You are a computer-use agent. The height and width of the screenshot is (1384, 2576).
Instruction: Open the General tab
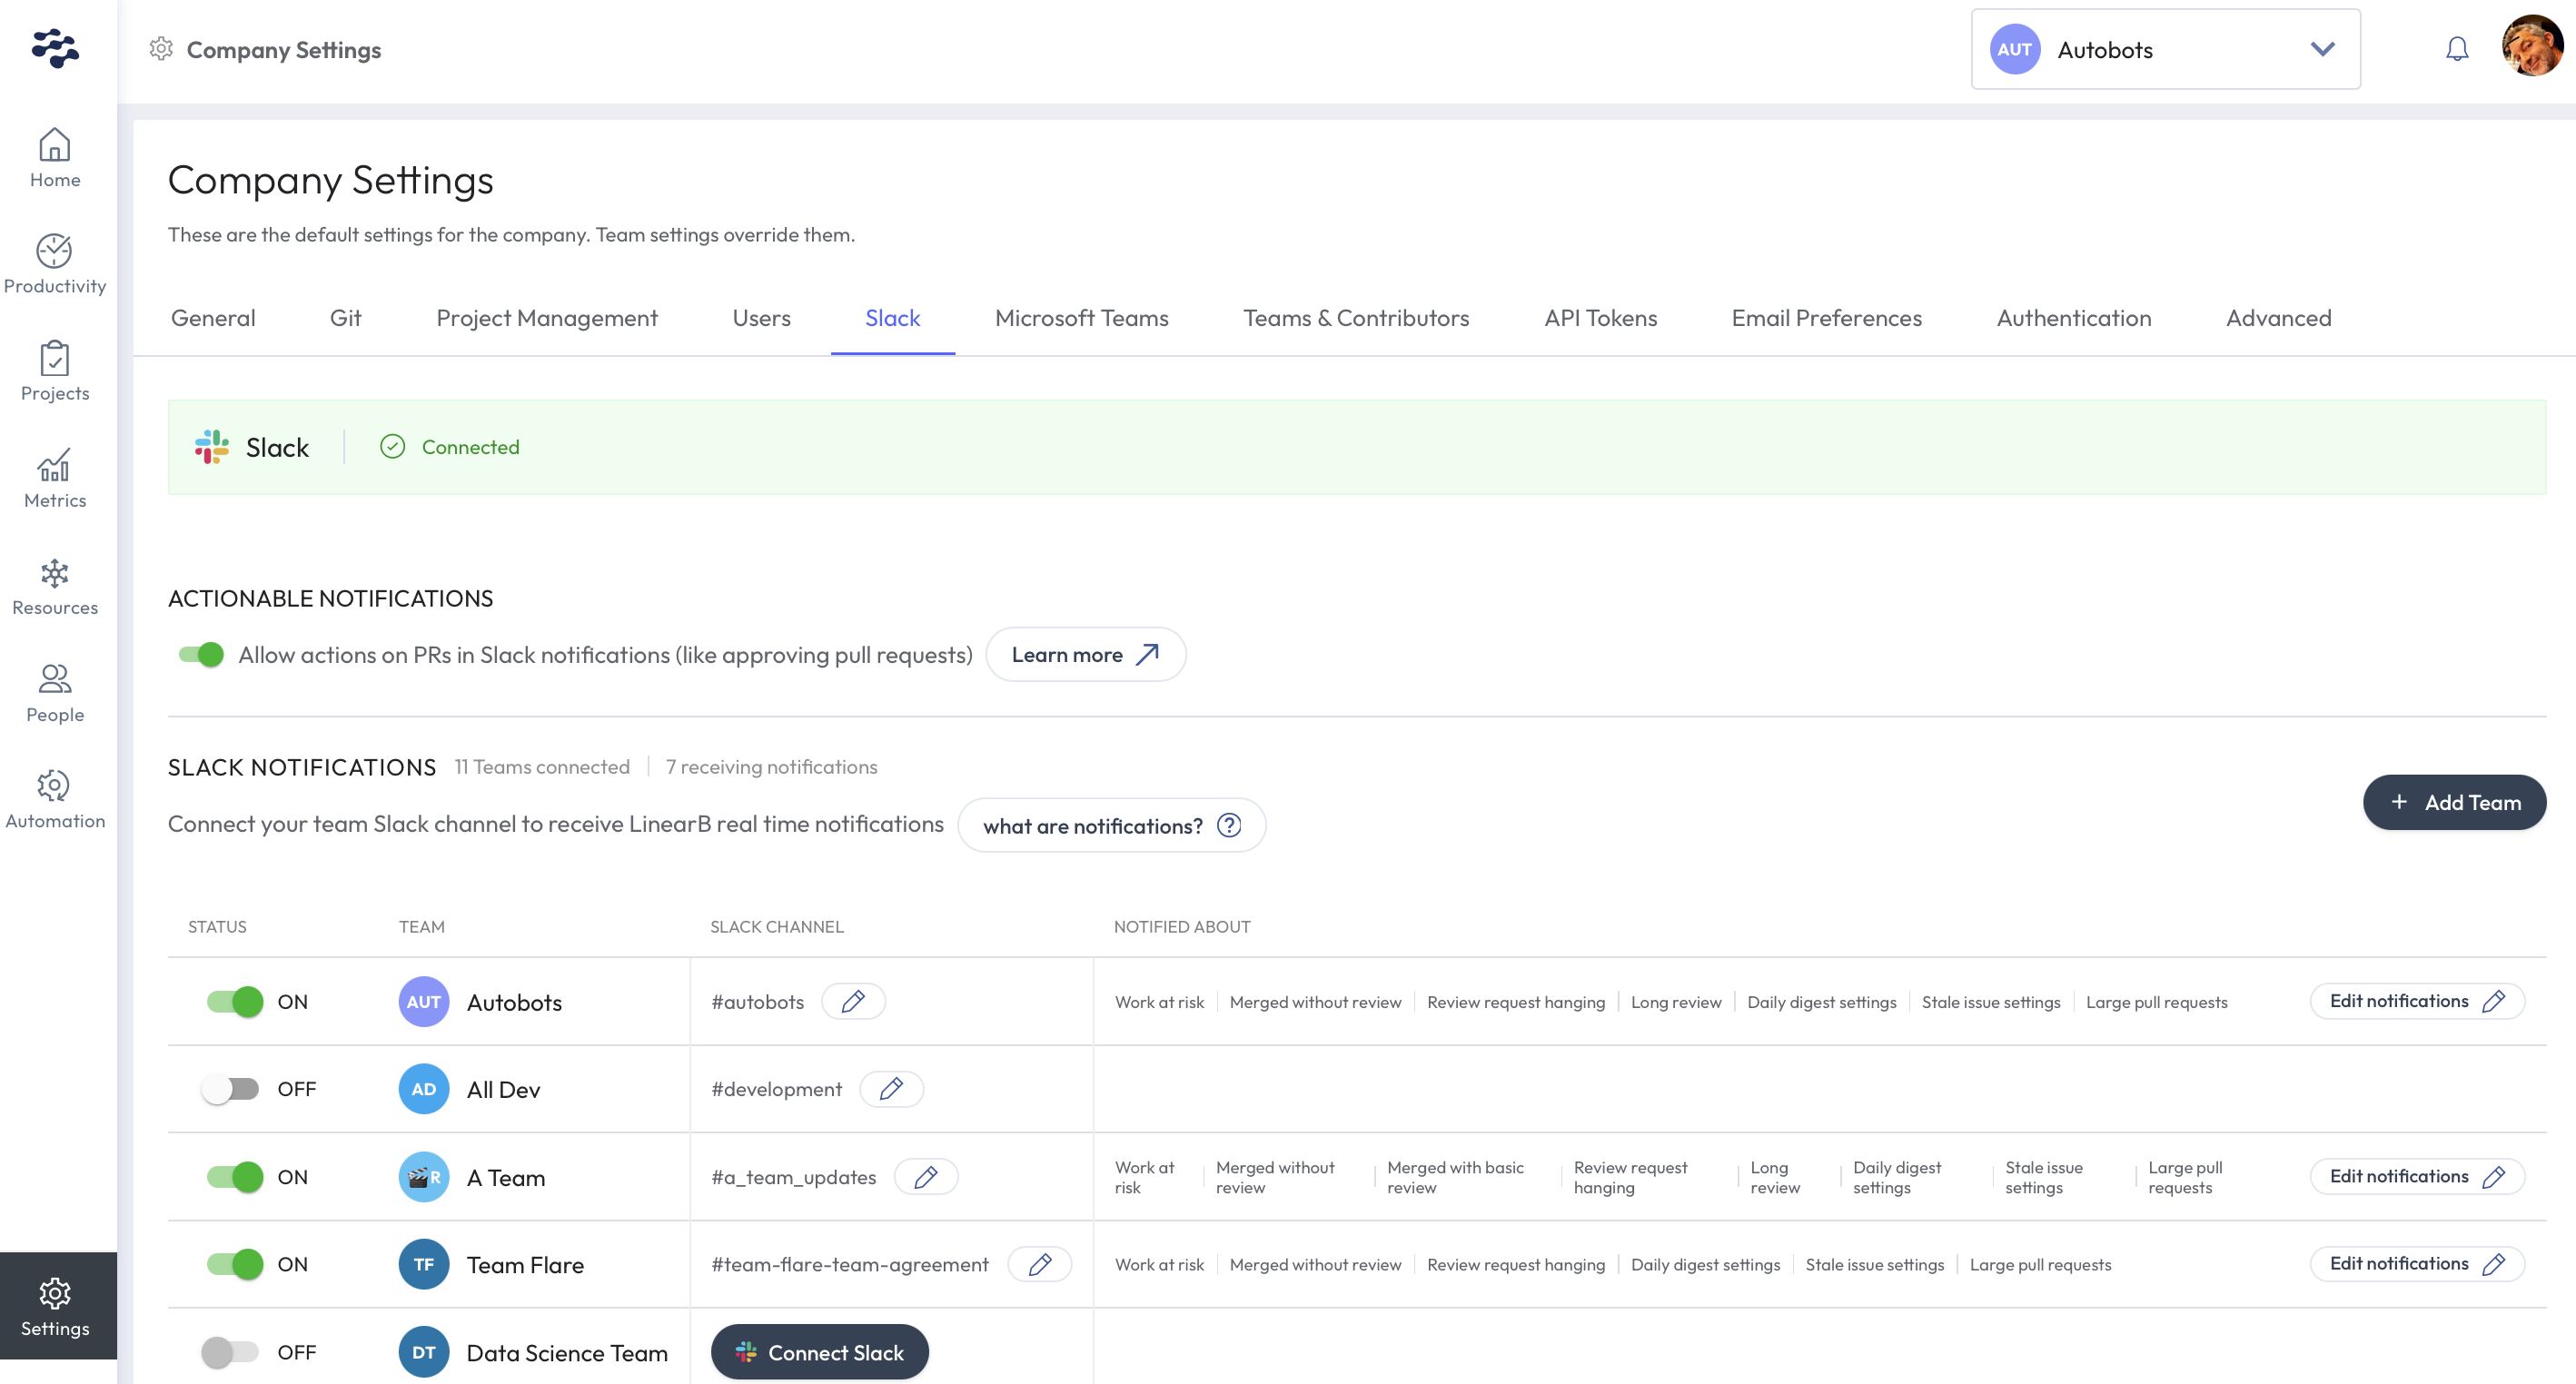[213, 318]
